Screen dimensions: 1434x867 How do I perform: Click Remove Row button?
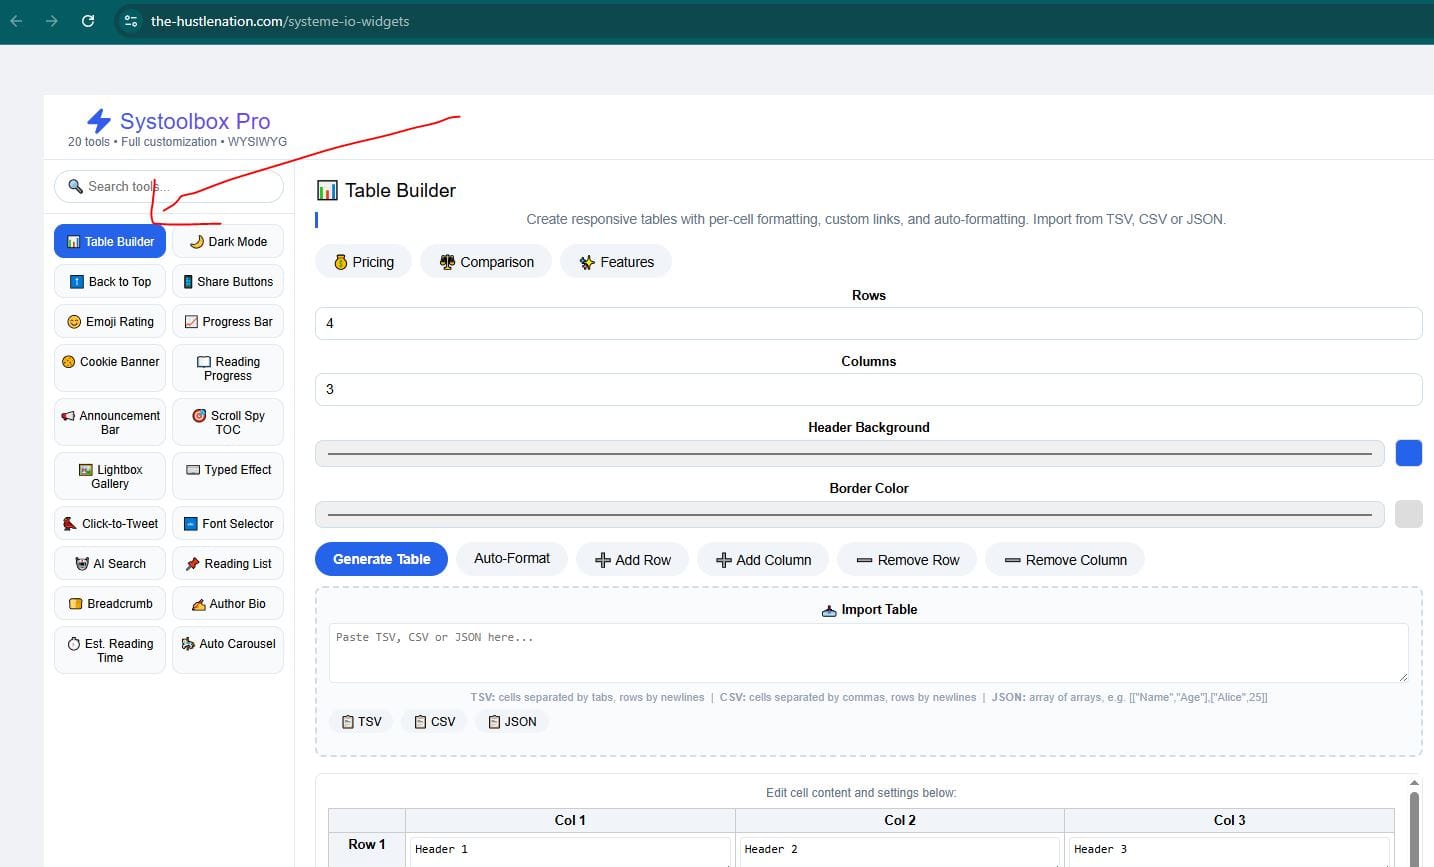(907, 560)
